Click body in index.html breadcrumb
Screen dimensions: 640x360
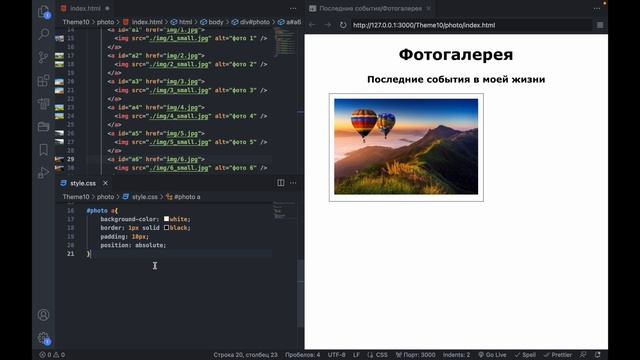click(216, 22)
